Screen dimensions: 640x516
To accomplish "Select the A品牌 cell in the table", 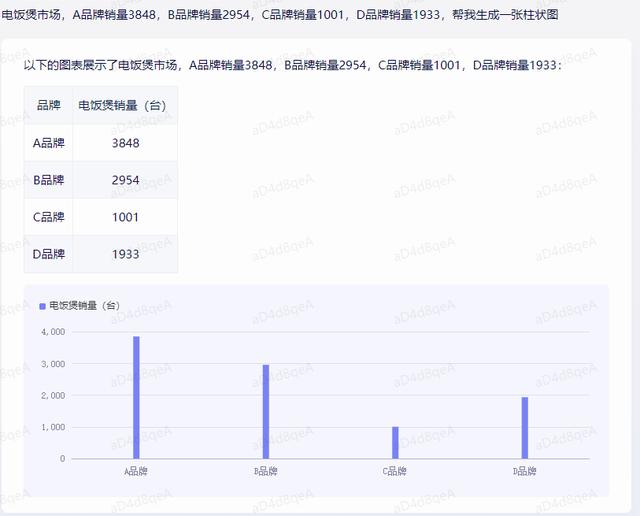I will pyautogui.click(x=49, y=143).
